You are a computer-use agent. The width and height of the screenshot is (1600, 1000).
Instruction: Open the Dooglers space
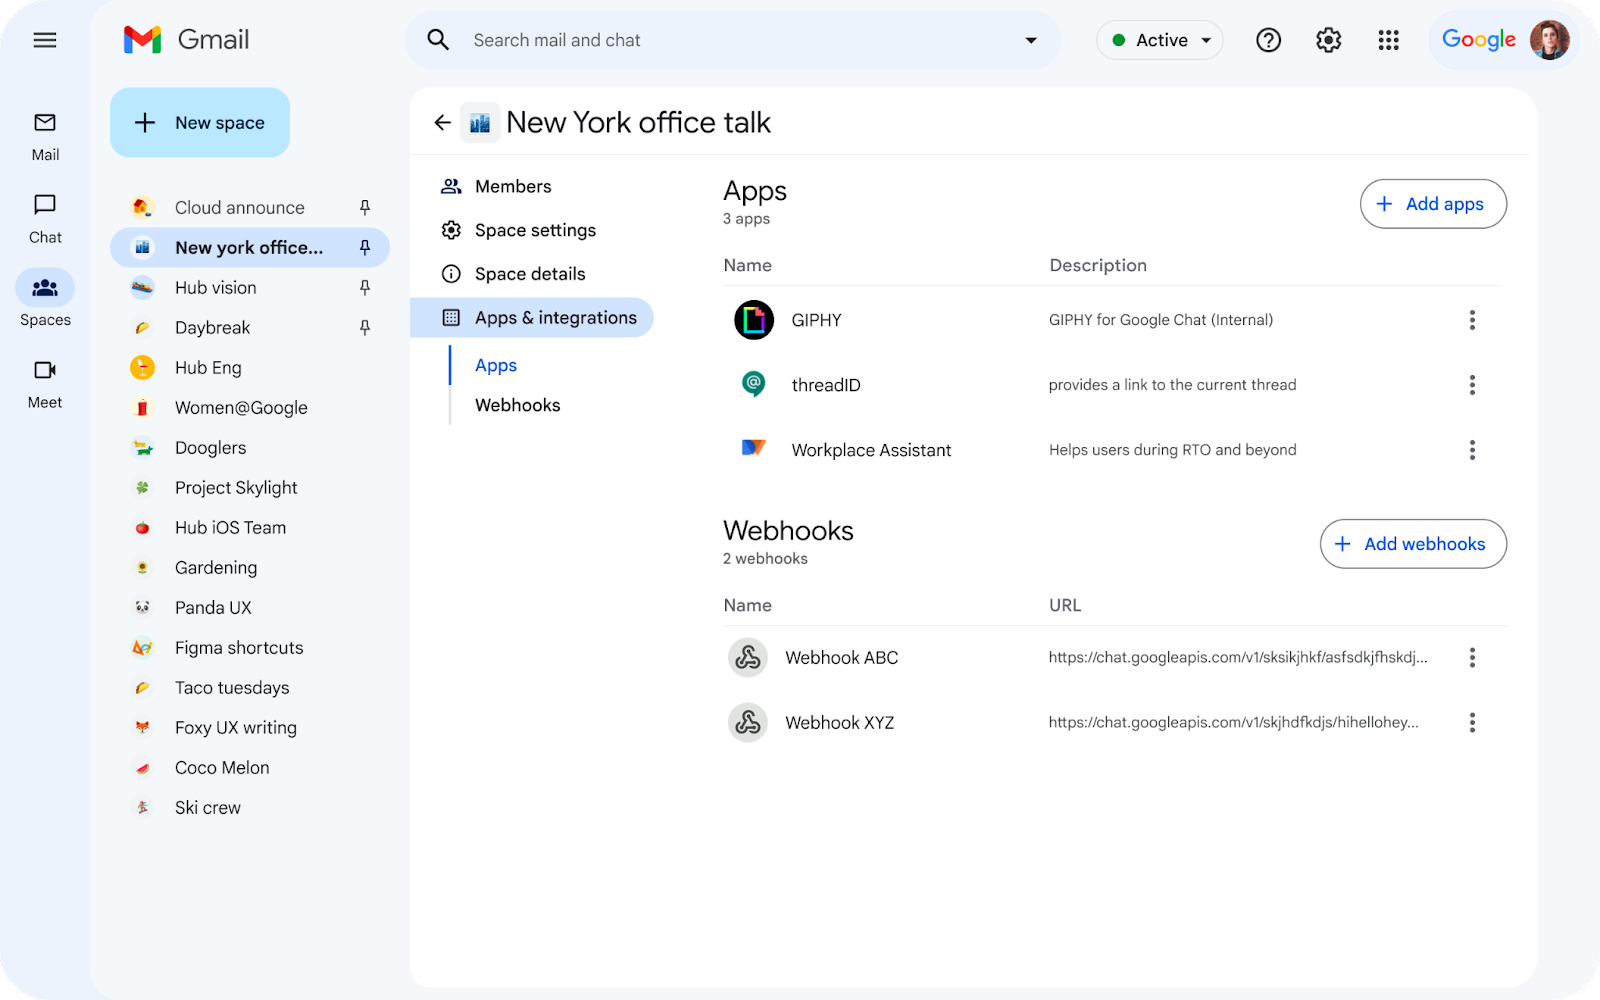250,447
